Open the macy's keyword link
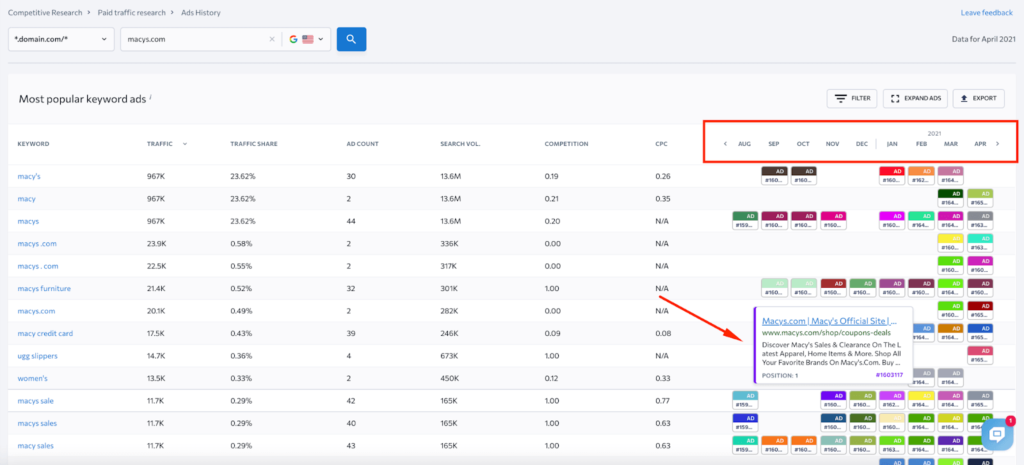Image resolution: width=1024 pixels, height=465 pixels. pyautogui.click(x=29, y=176)
